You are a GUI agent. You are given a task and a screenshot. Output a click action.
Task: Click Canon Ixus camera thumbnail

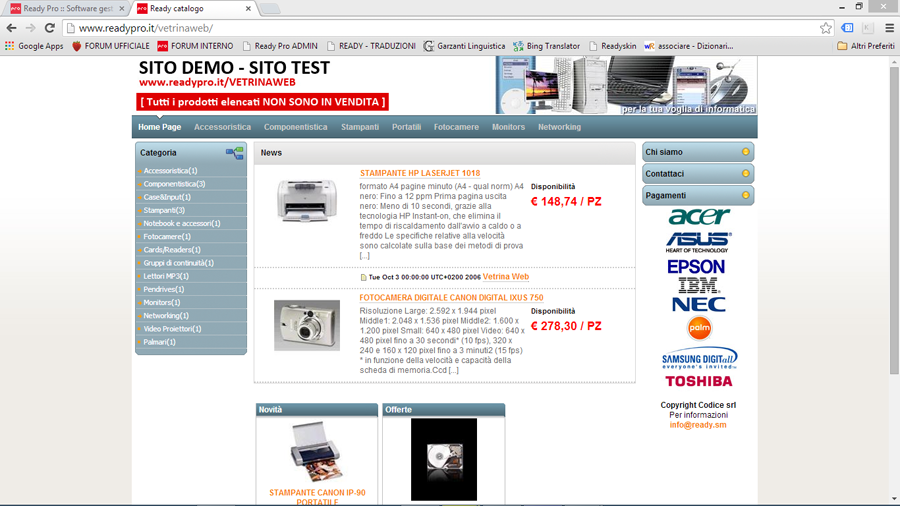click(307, 325)
